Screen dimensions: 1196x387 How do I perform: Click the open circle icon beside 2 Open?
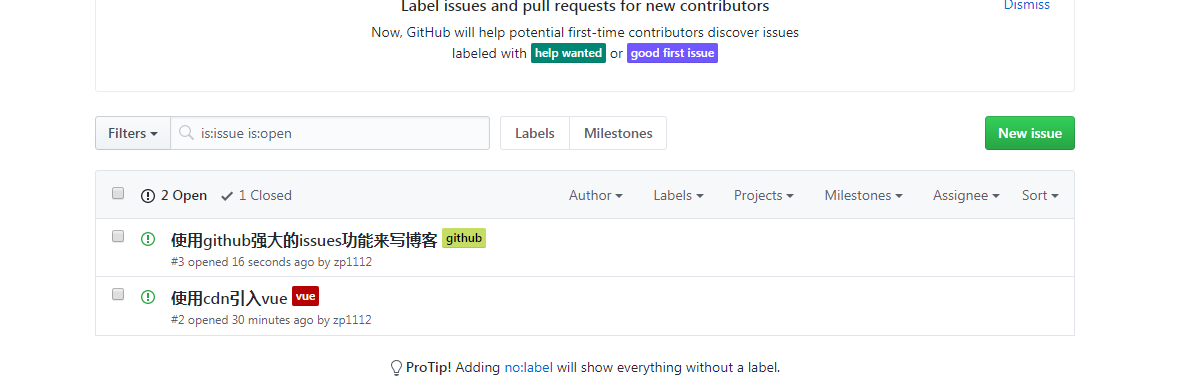click(x=148, y=195)
